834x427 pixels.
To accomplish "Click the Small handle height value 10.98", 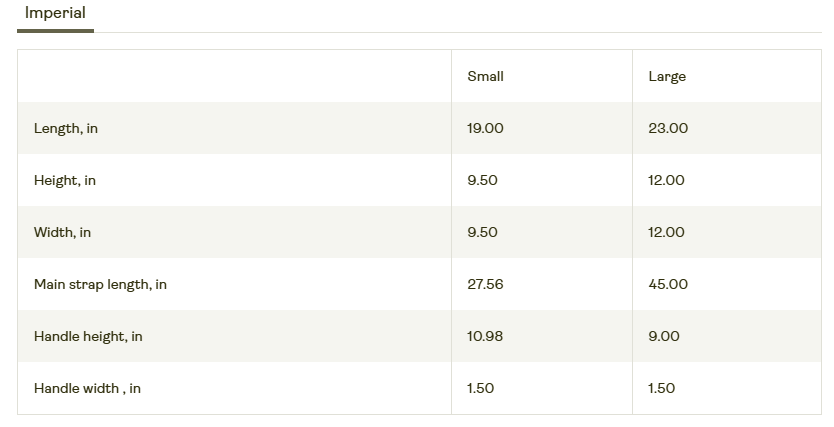I will point(484,337).
